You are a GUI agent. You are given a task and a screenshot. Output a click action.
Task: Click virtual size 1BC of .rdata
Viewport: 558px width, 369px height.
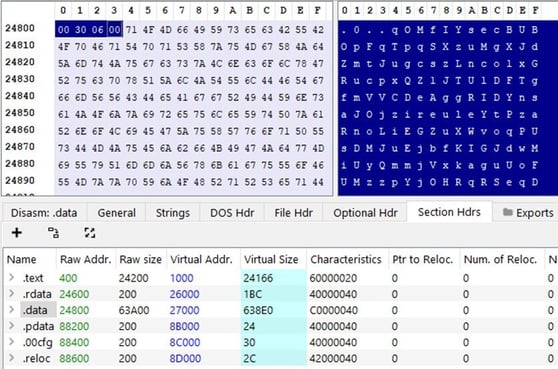coord(253,294)
